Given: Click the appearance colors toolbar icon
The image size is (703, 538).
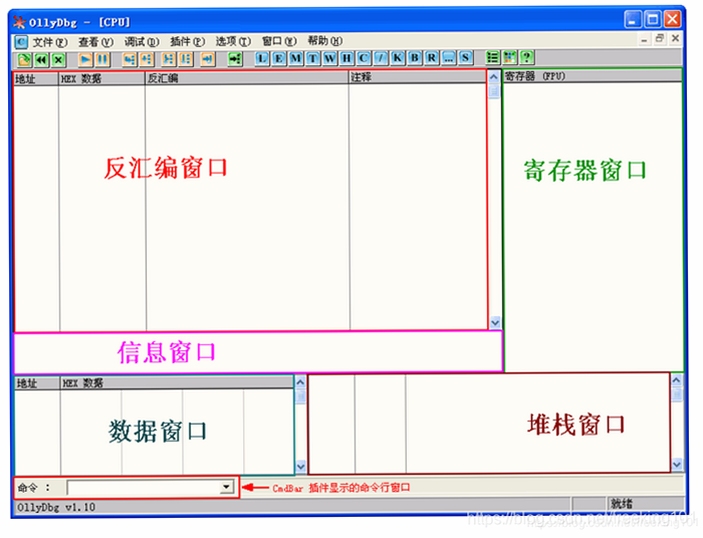Looking at the screenshot, I should click(x=510, y=57).
